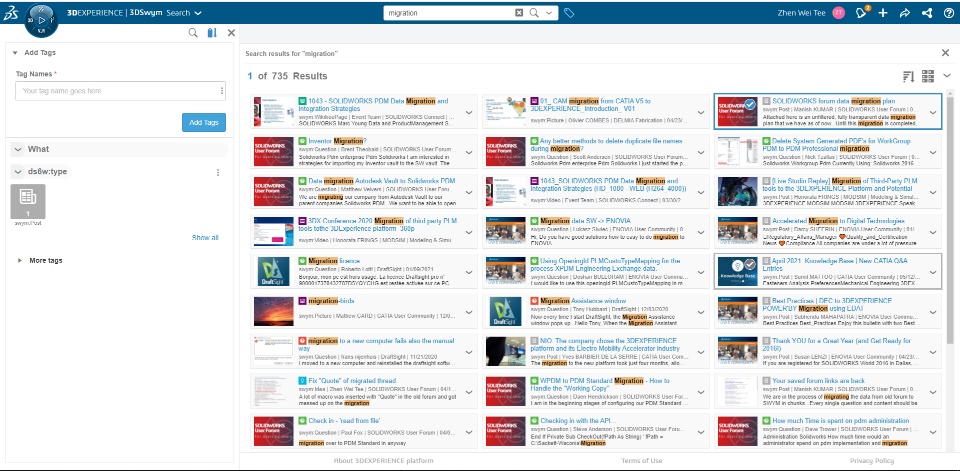Click the plus add content icon
This screenshot has height=471, width=960.
point(883,13)
